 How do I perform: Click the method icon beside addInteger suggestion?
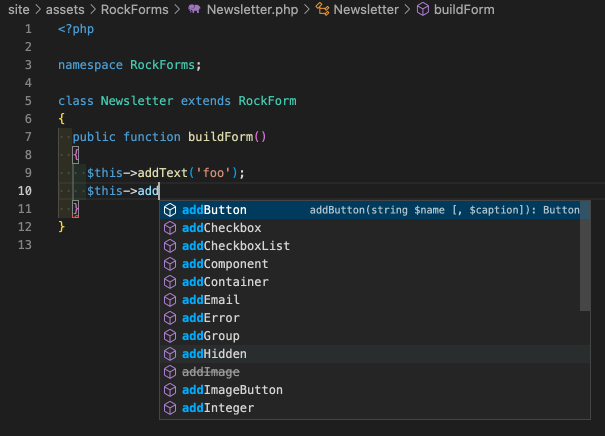[x=170, y=408]
